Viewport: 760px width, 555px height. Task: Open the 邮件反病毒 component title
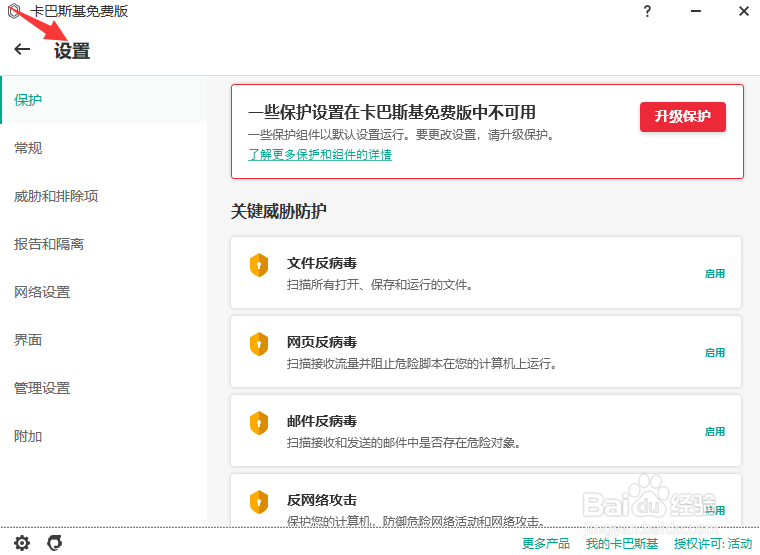click(322, 421)
